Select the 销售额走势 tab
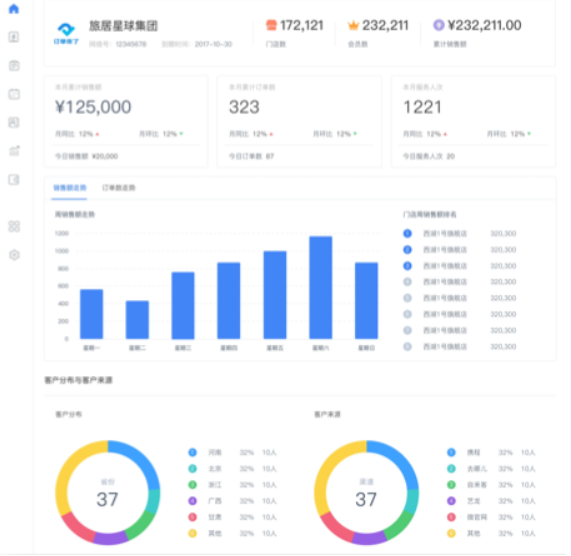 click(70, 188)
